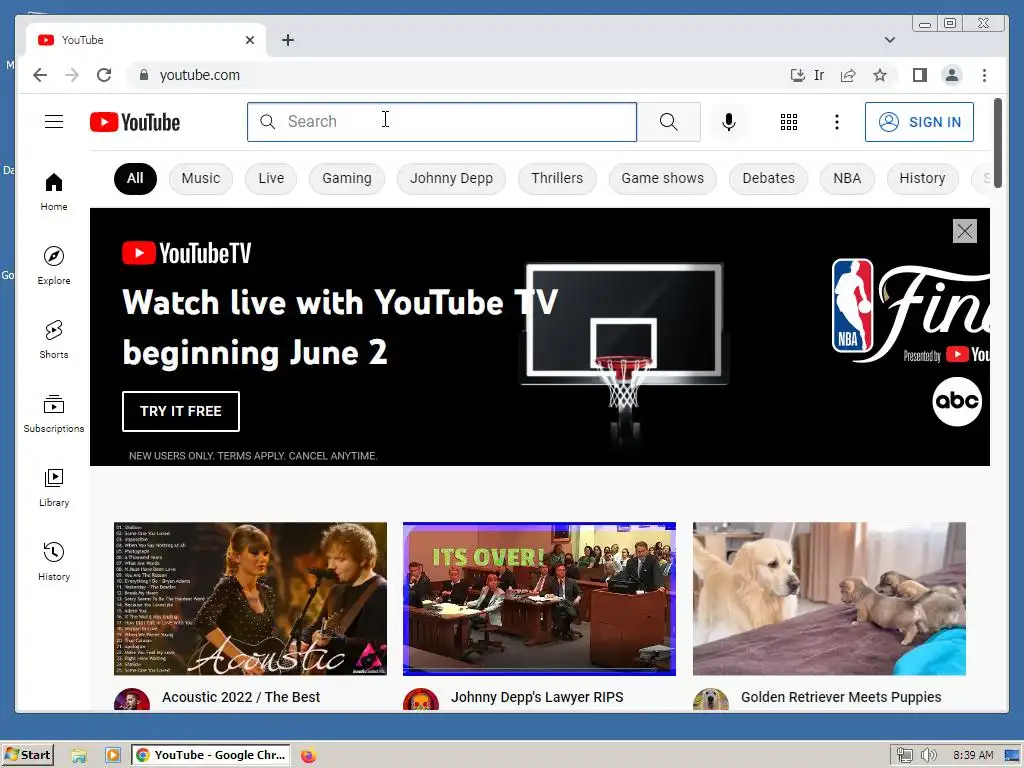Close the YouTube TV banner ad
The height and width of the screenshot is (768, 1024).
pos(965,231)
